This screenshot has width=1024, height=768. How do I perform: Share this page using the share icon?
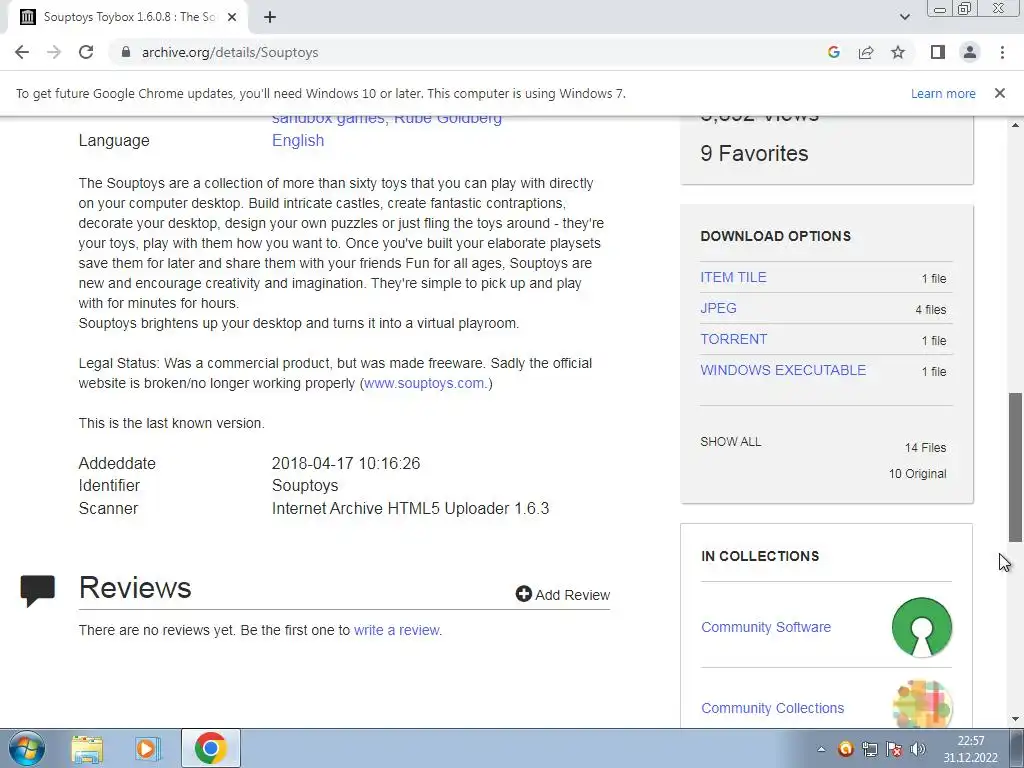tap(866, 52)
